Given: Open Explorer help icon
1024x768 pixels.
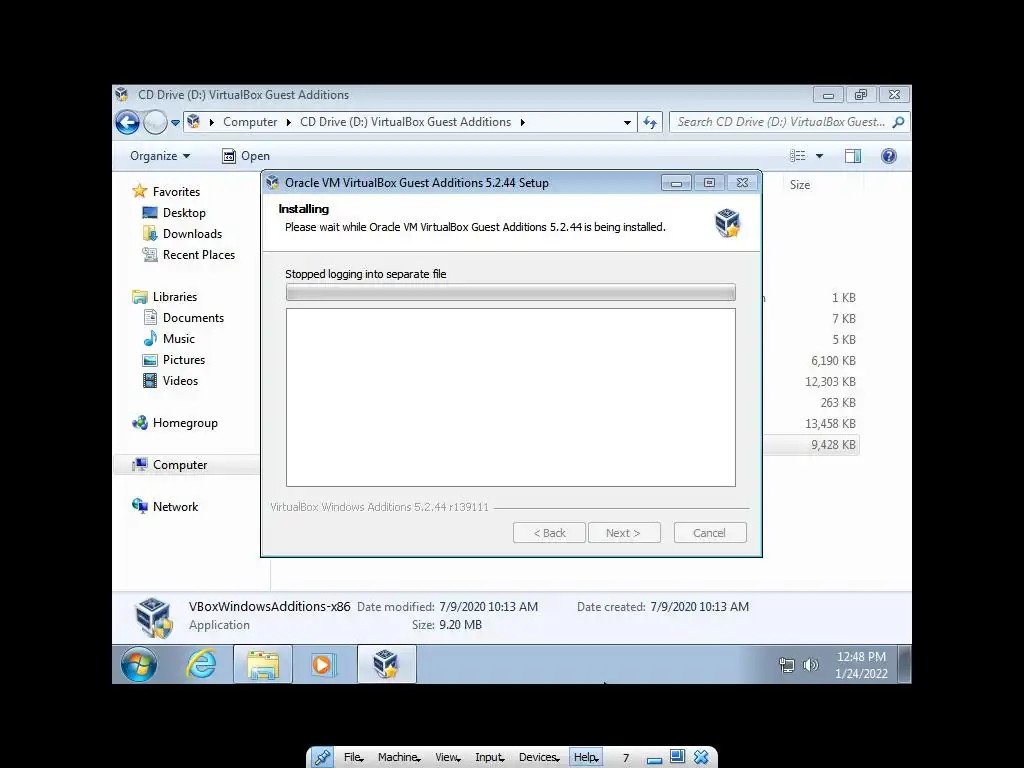Looking at the screenshot, I should coord(889,156).
